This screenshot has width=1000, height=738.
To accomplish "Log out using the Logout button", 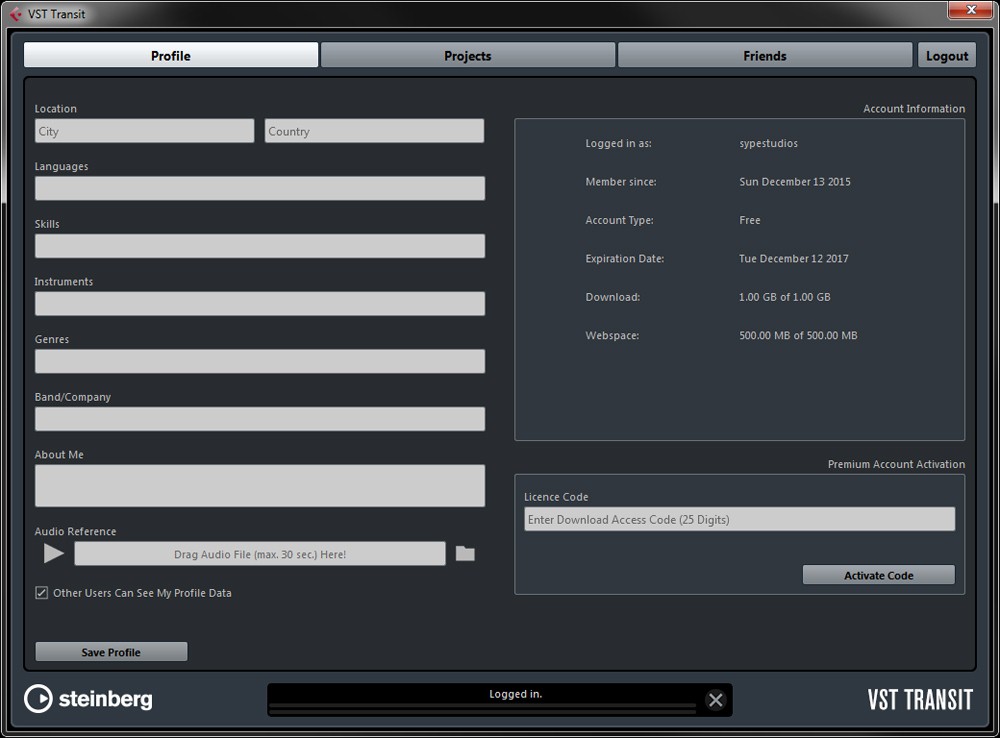I will coord(946,55).
